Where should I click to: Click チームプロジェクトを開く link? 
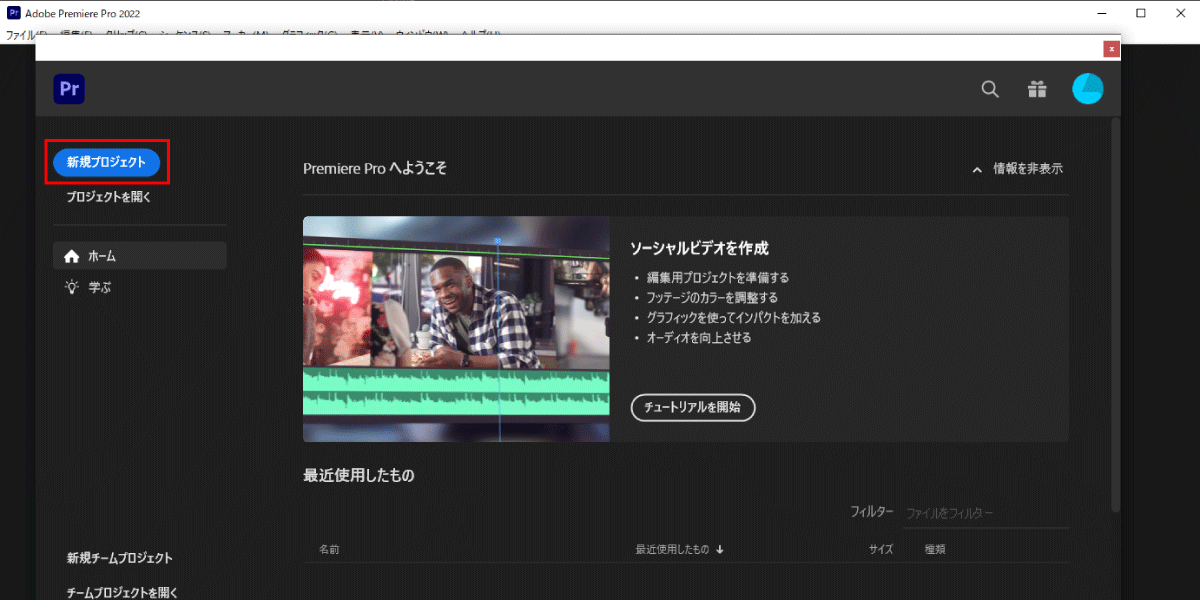[122, 592]
